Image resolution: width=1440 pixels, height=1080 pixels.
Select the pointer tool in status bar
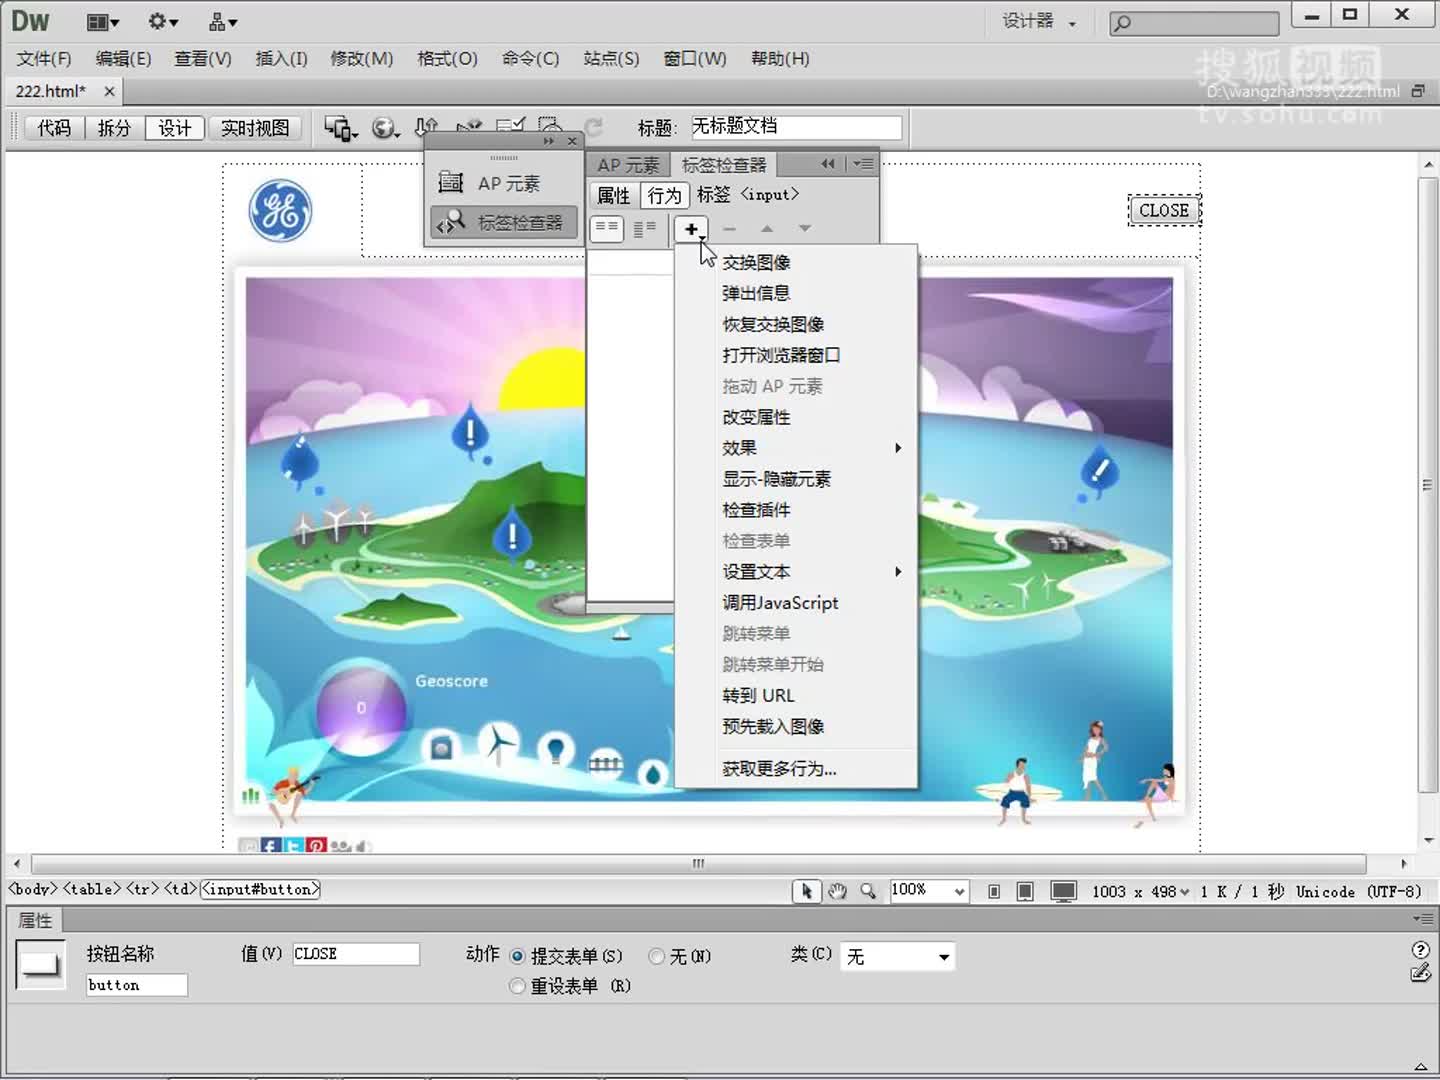(x=806, y=891)
